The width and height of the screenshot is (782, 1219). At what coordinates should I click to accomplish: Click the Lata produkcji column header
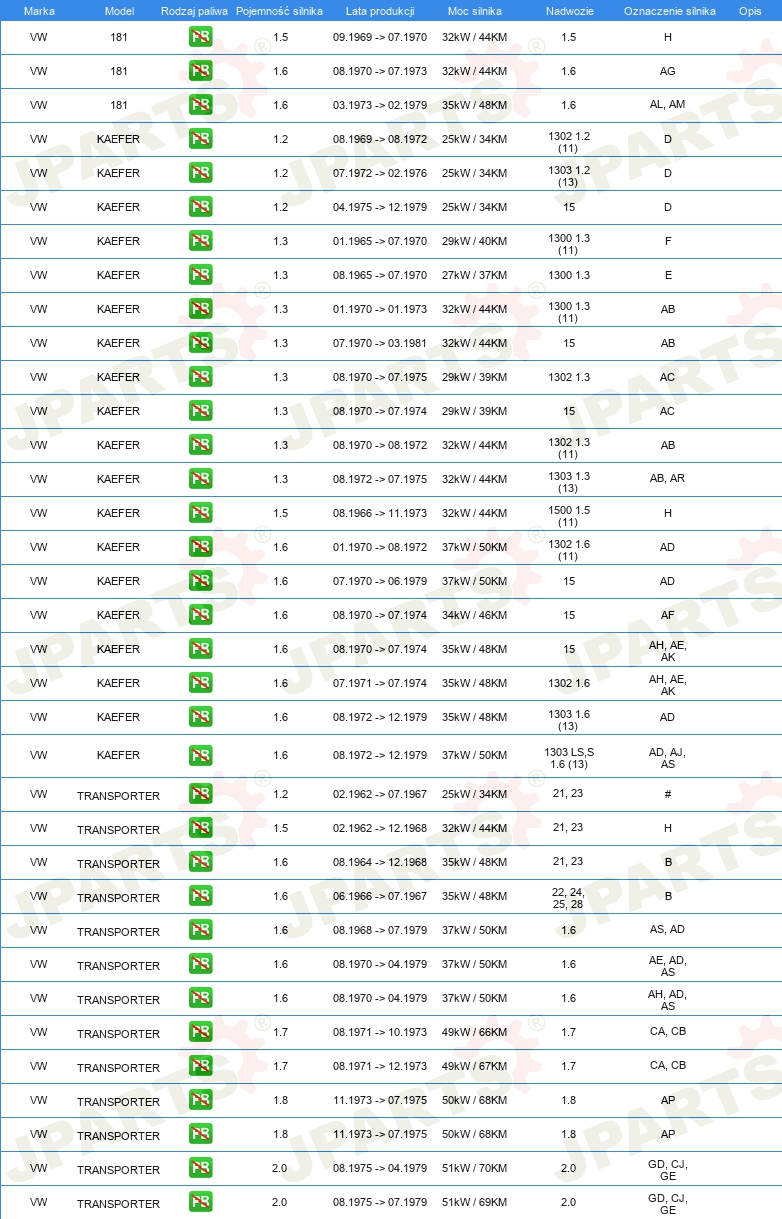[x=380, y=11]
